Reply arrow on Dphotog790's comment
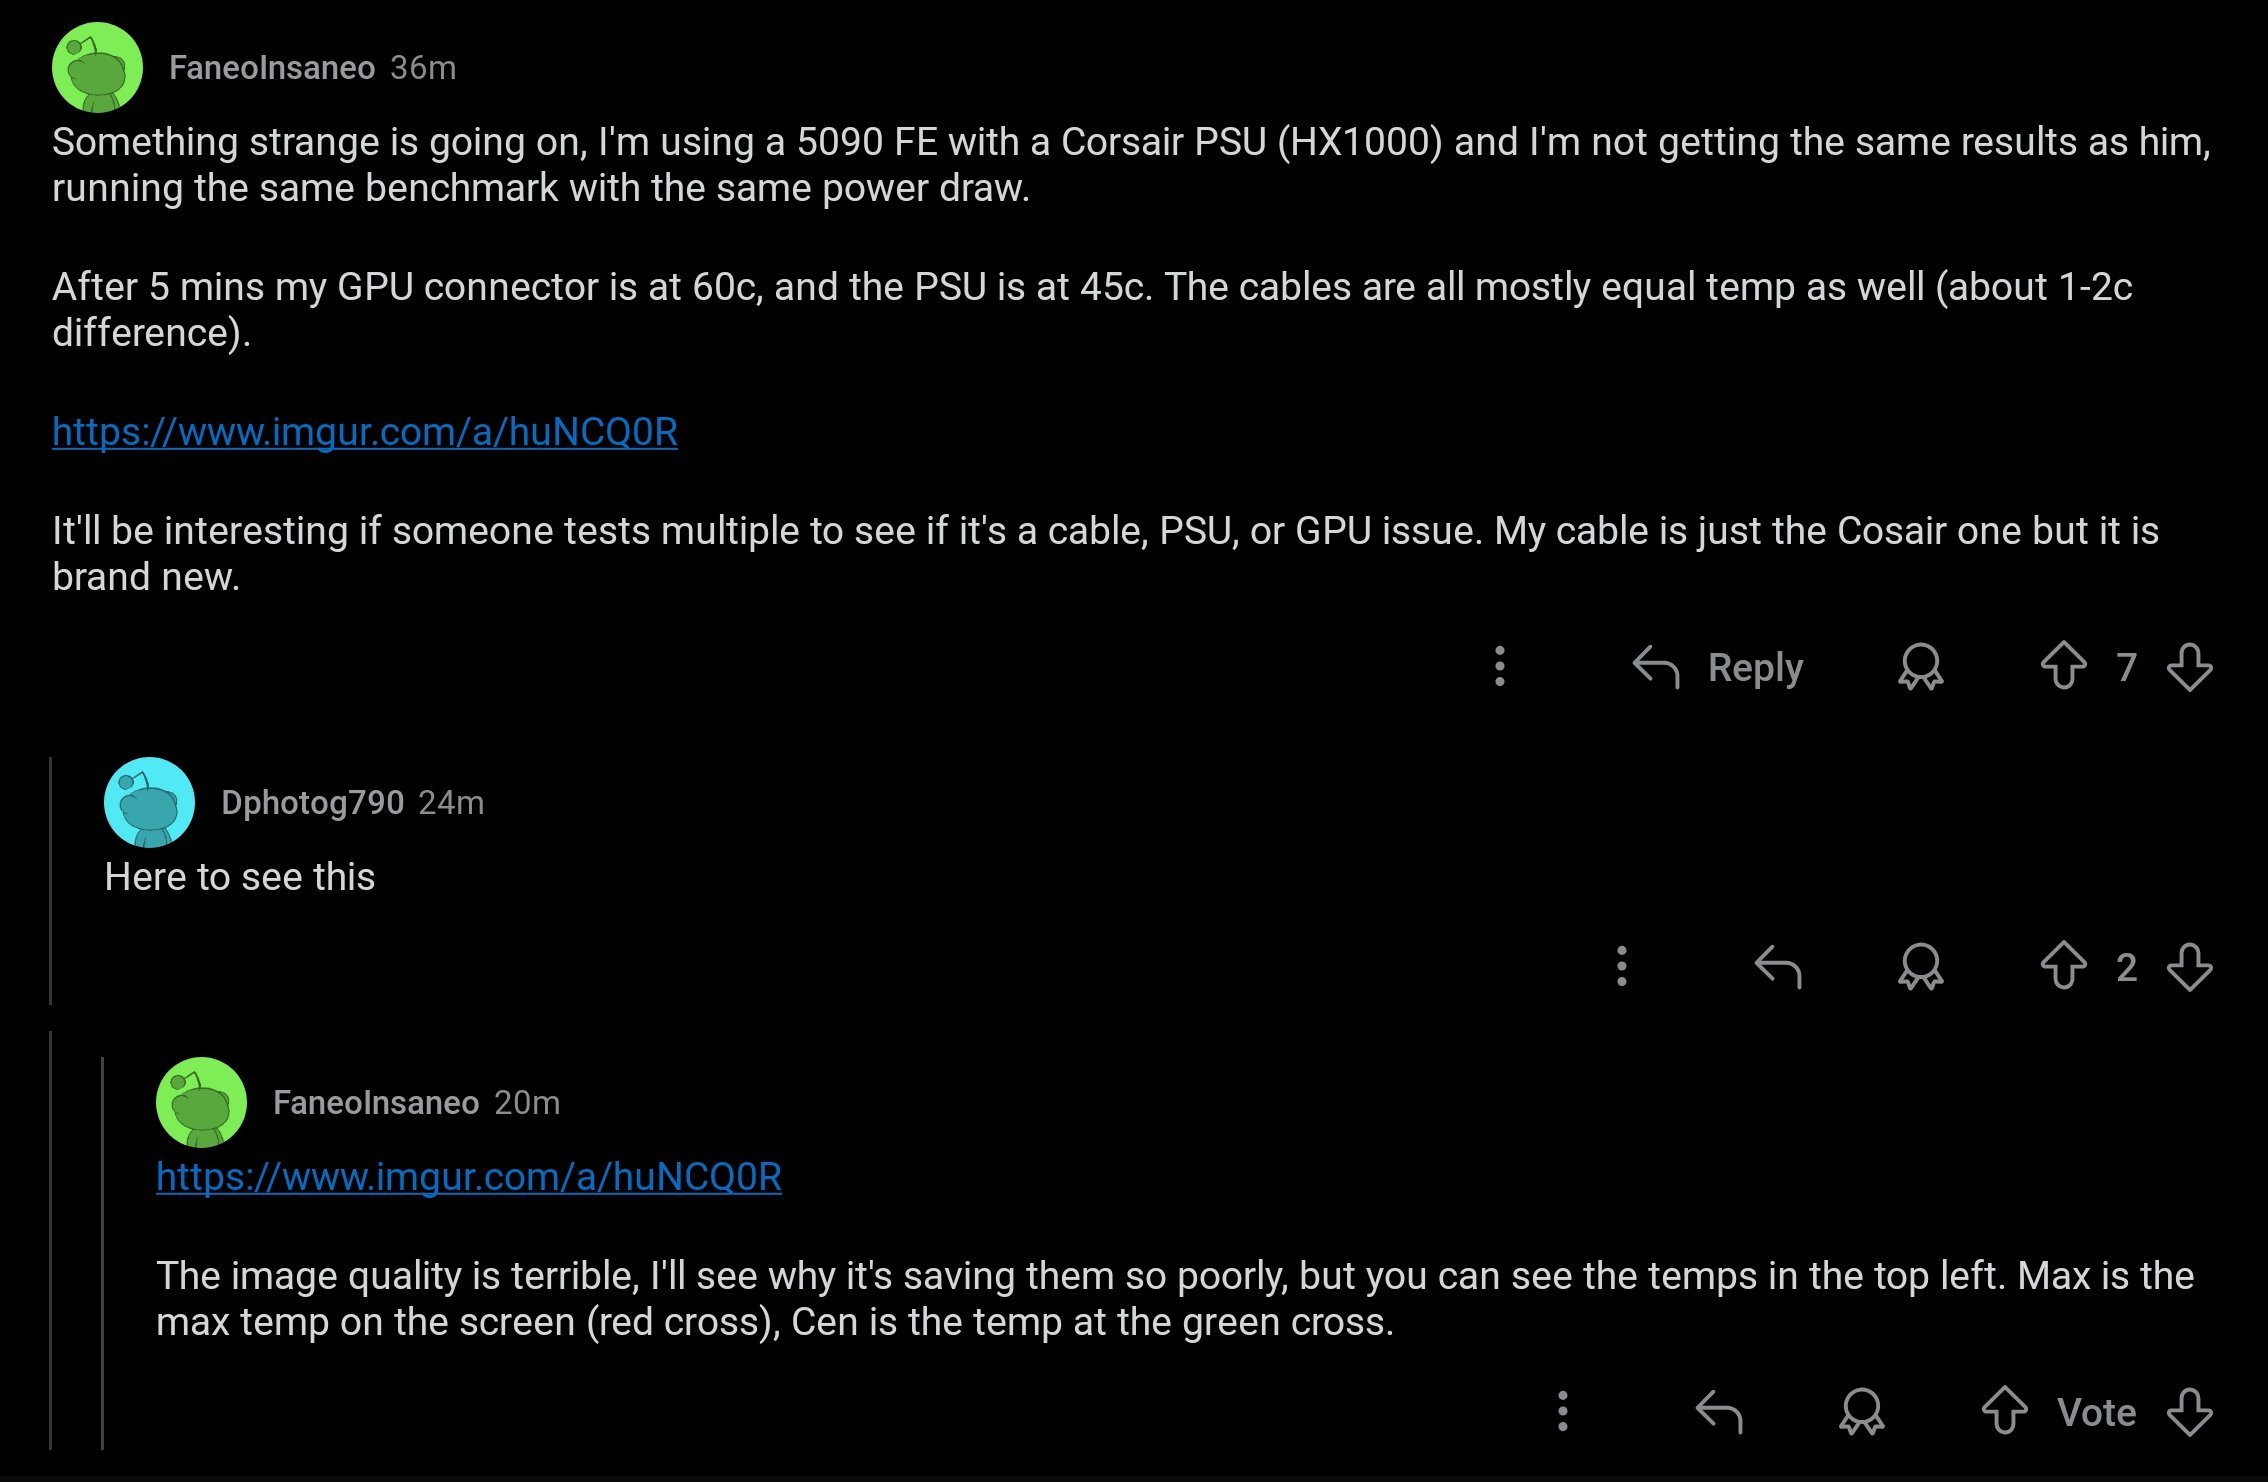Screen dimensions: 2268x1482 1778,967
